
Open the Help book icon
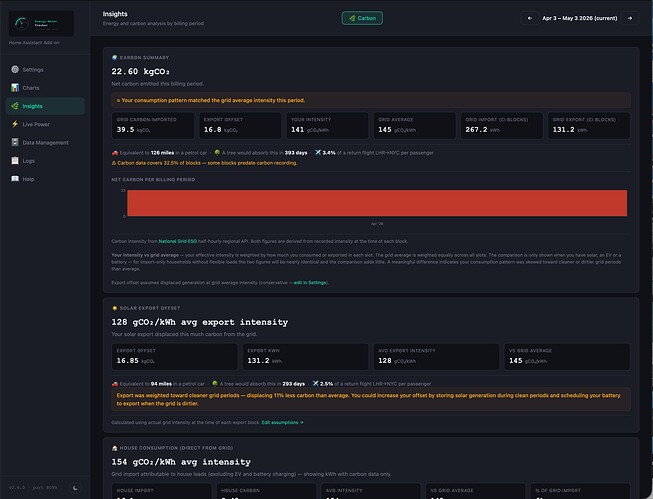pos(15,179)
